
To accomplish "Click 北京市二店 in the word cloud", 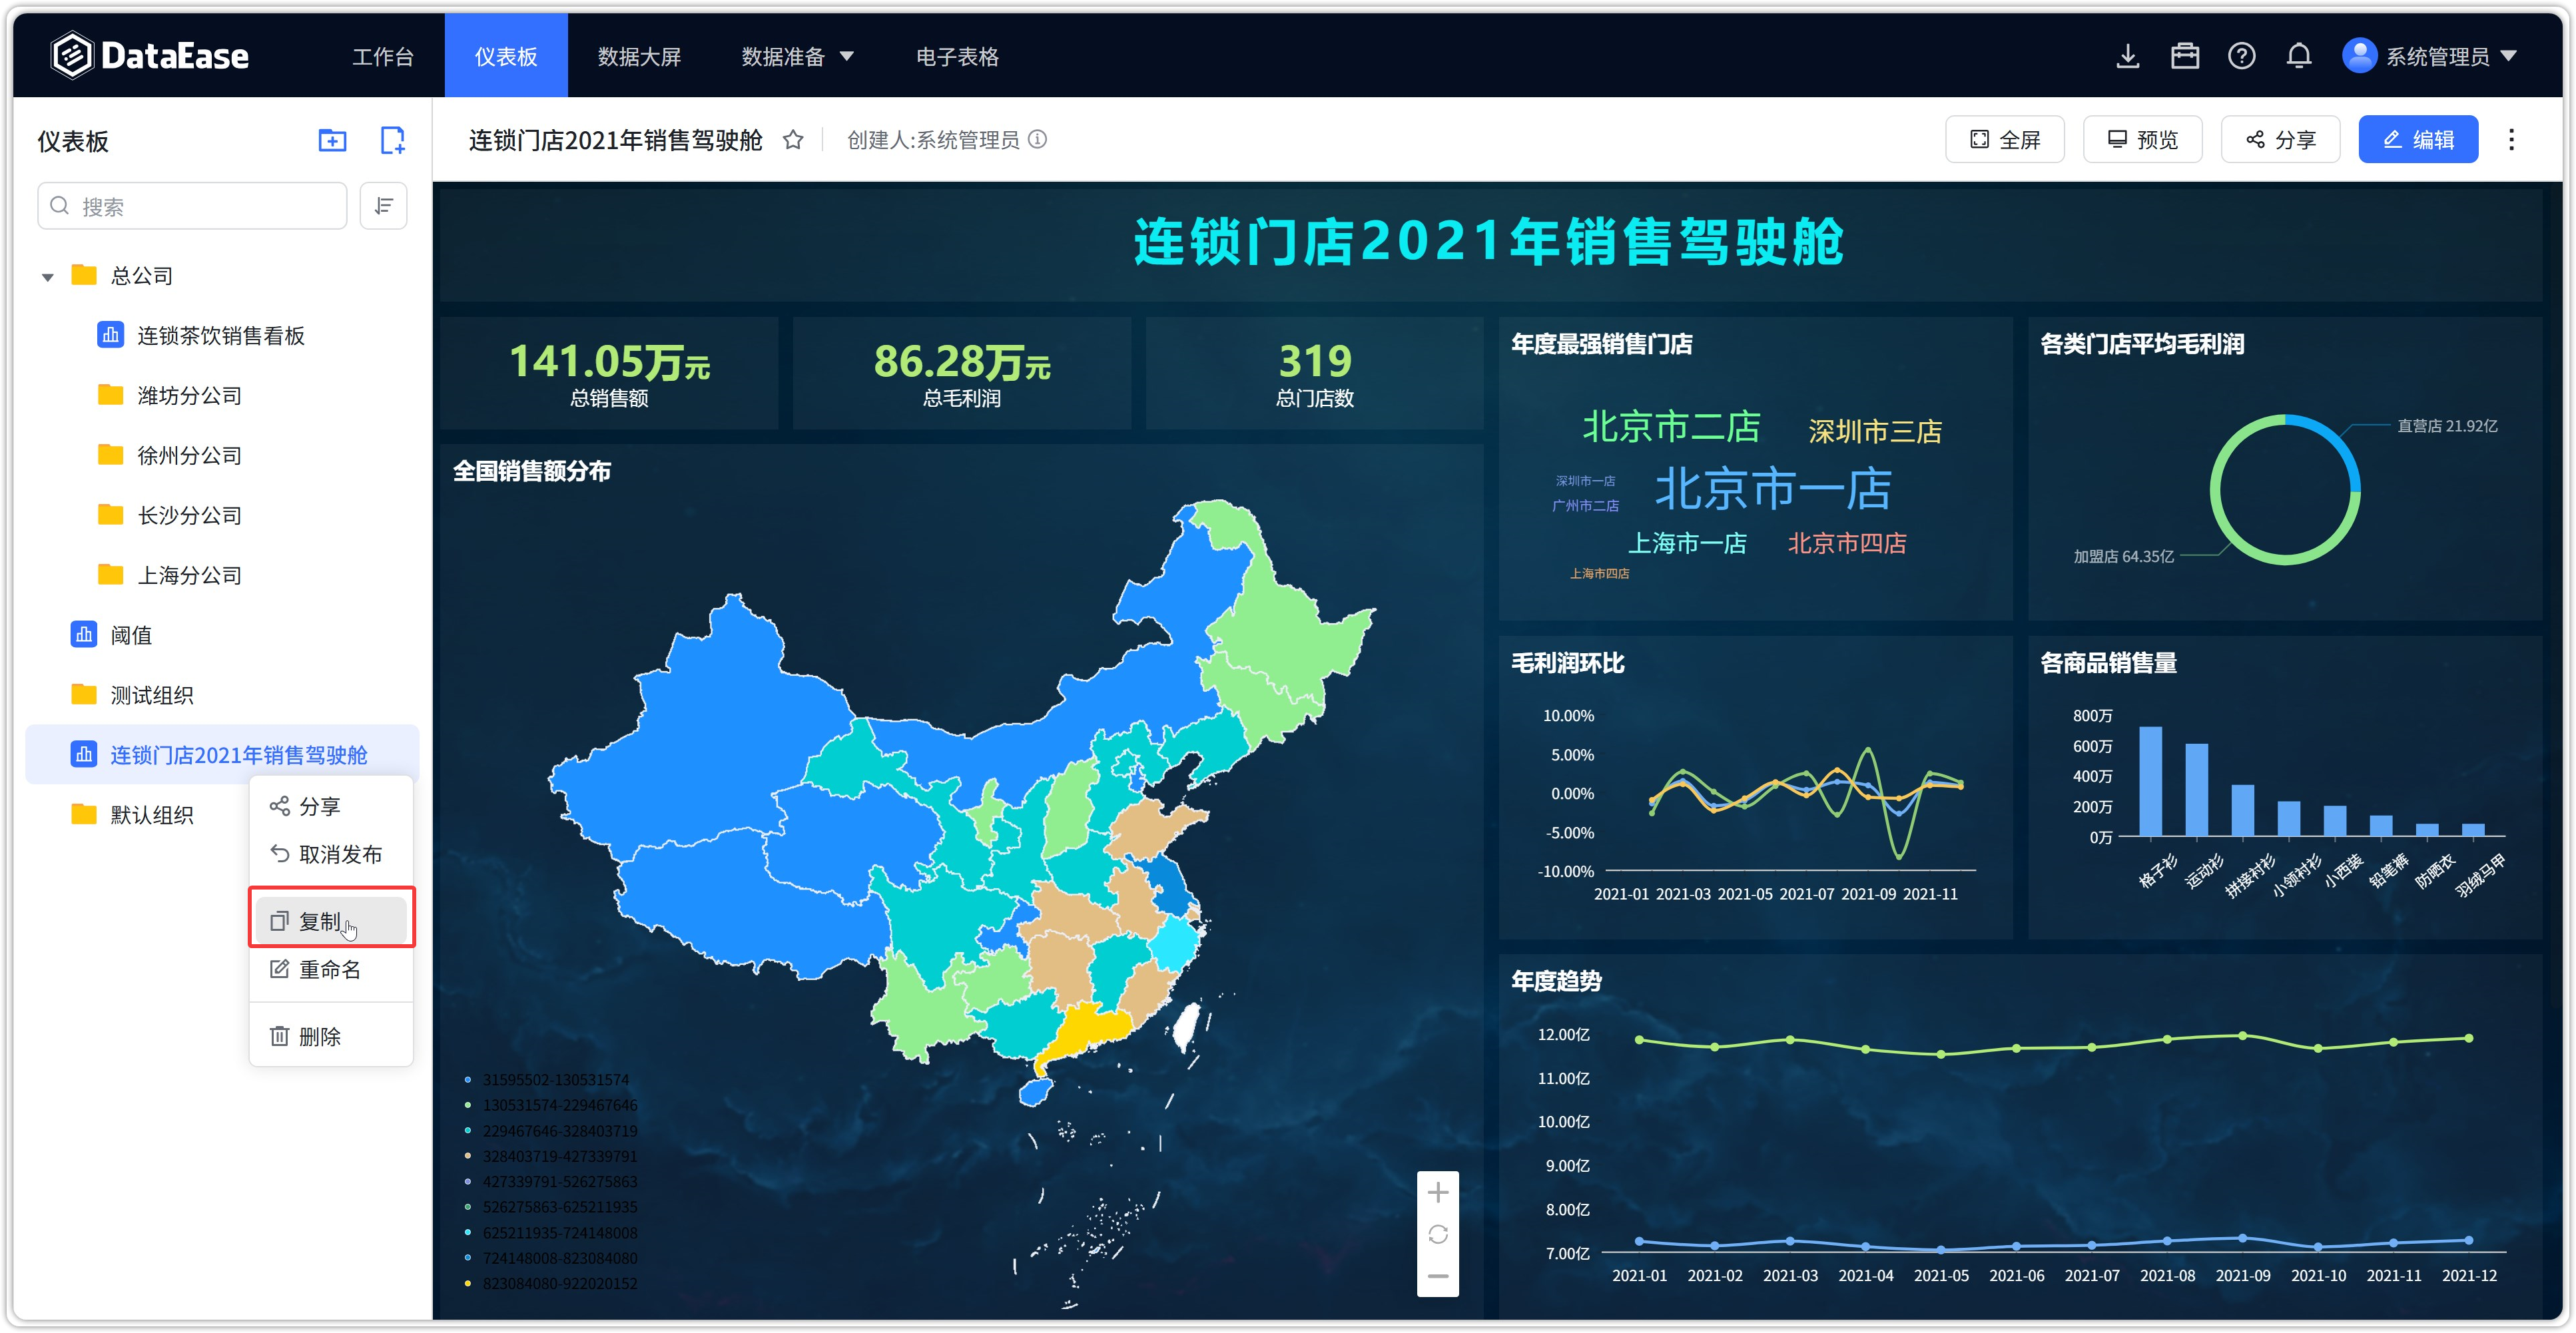I will click(1671, 427).
